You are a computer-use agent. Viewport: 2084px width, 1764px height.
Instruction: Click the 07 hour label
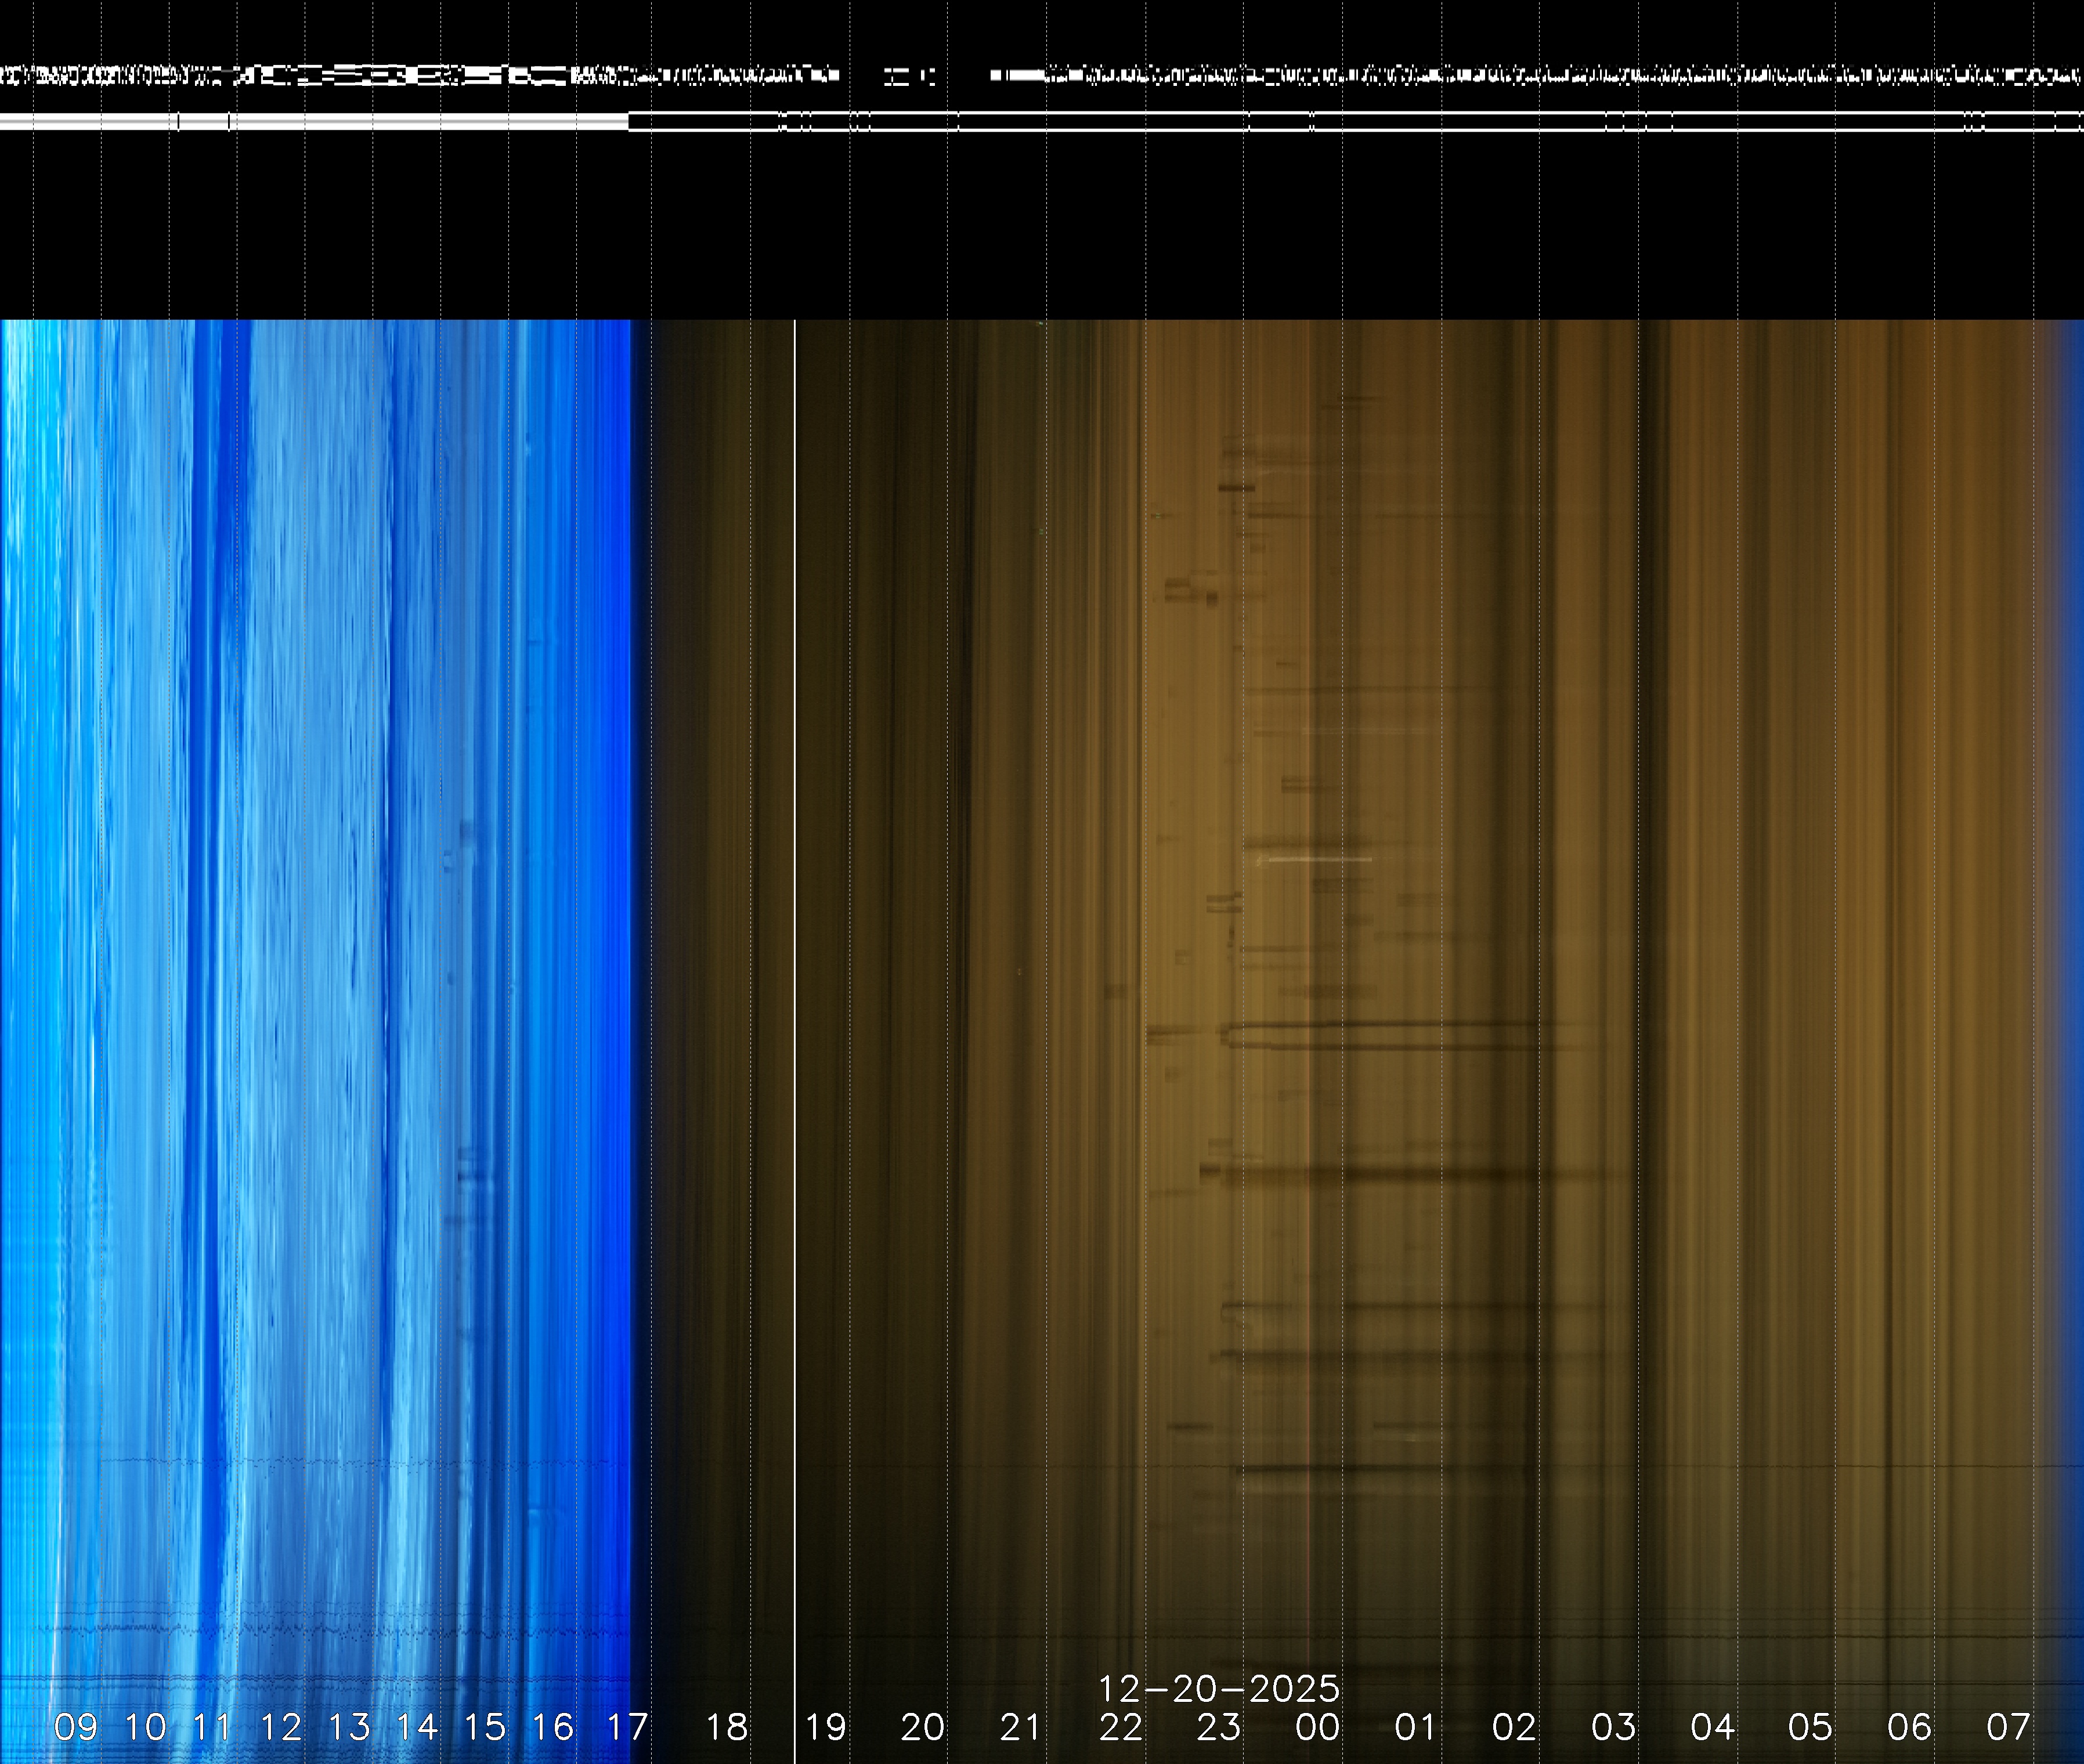pyautogui.click(x=2008, y=1726)
